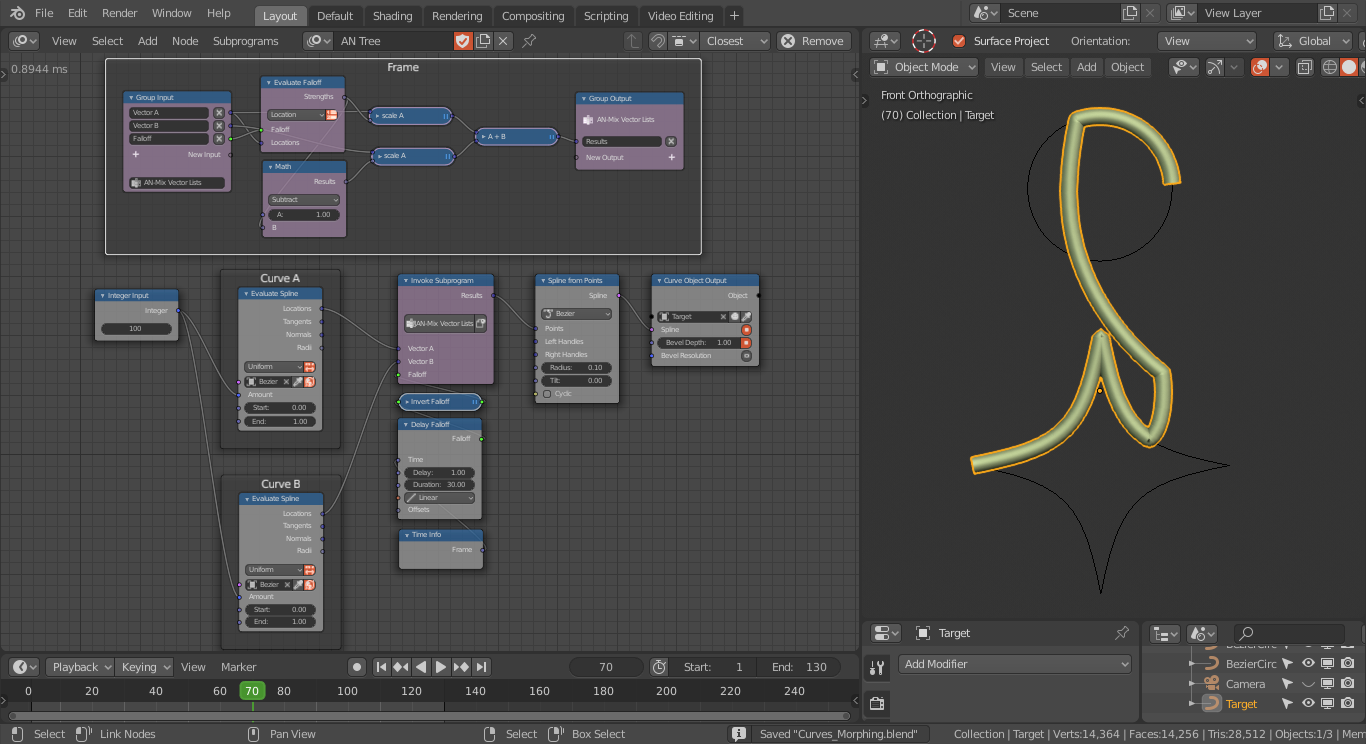Screen dimensions: 1366x744
Task: Open the View Layer browse icon
Action: click(x=1182, y=13)
